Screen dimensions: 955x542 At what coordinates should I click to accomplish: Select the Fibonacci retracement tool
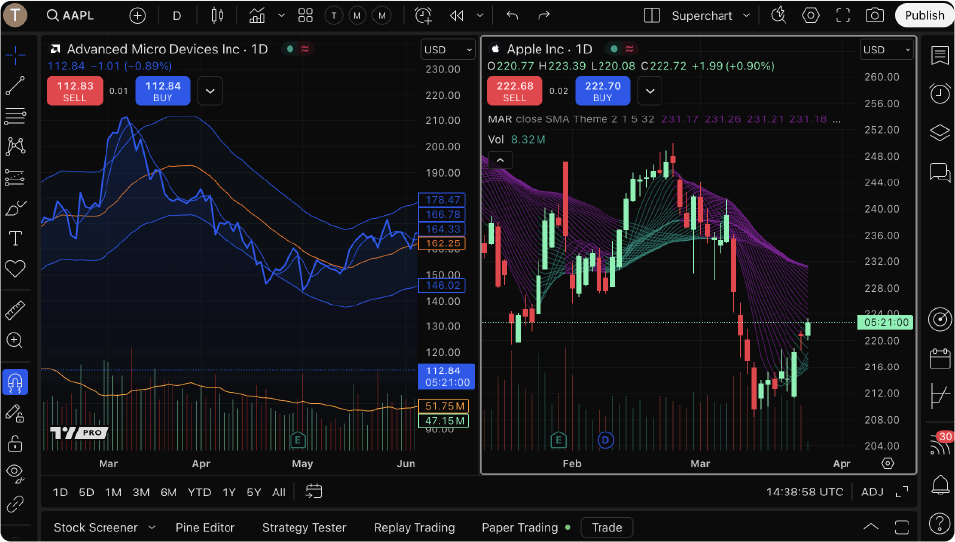pyautogui.click(x=15, y=116)
